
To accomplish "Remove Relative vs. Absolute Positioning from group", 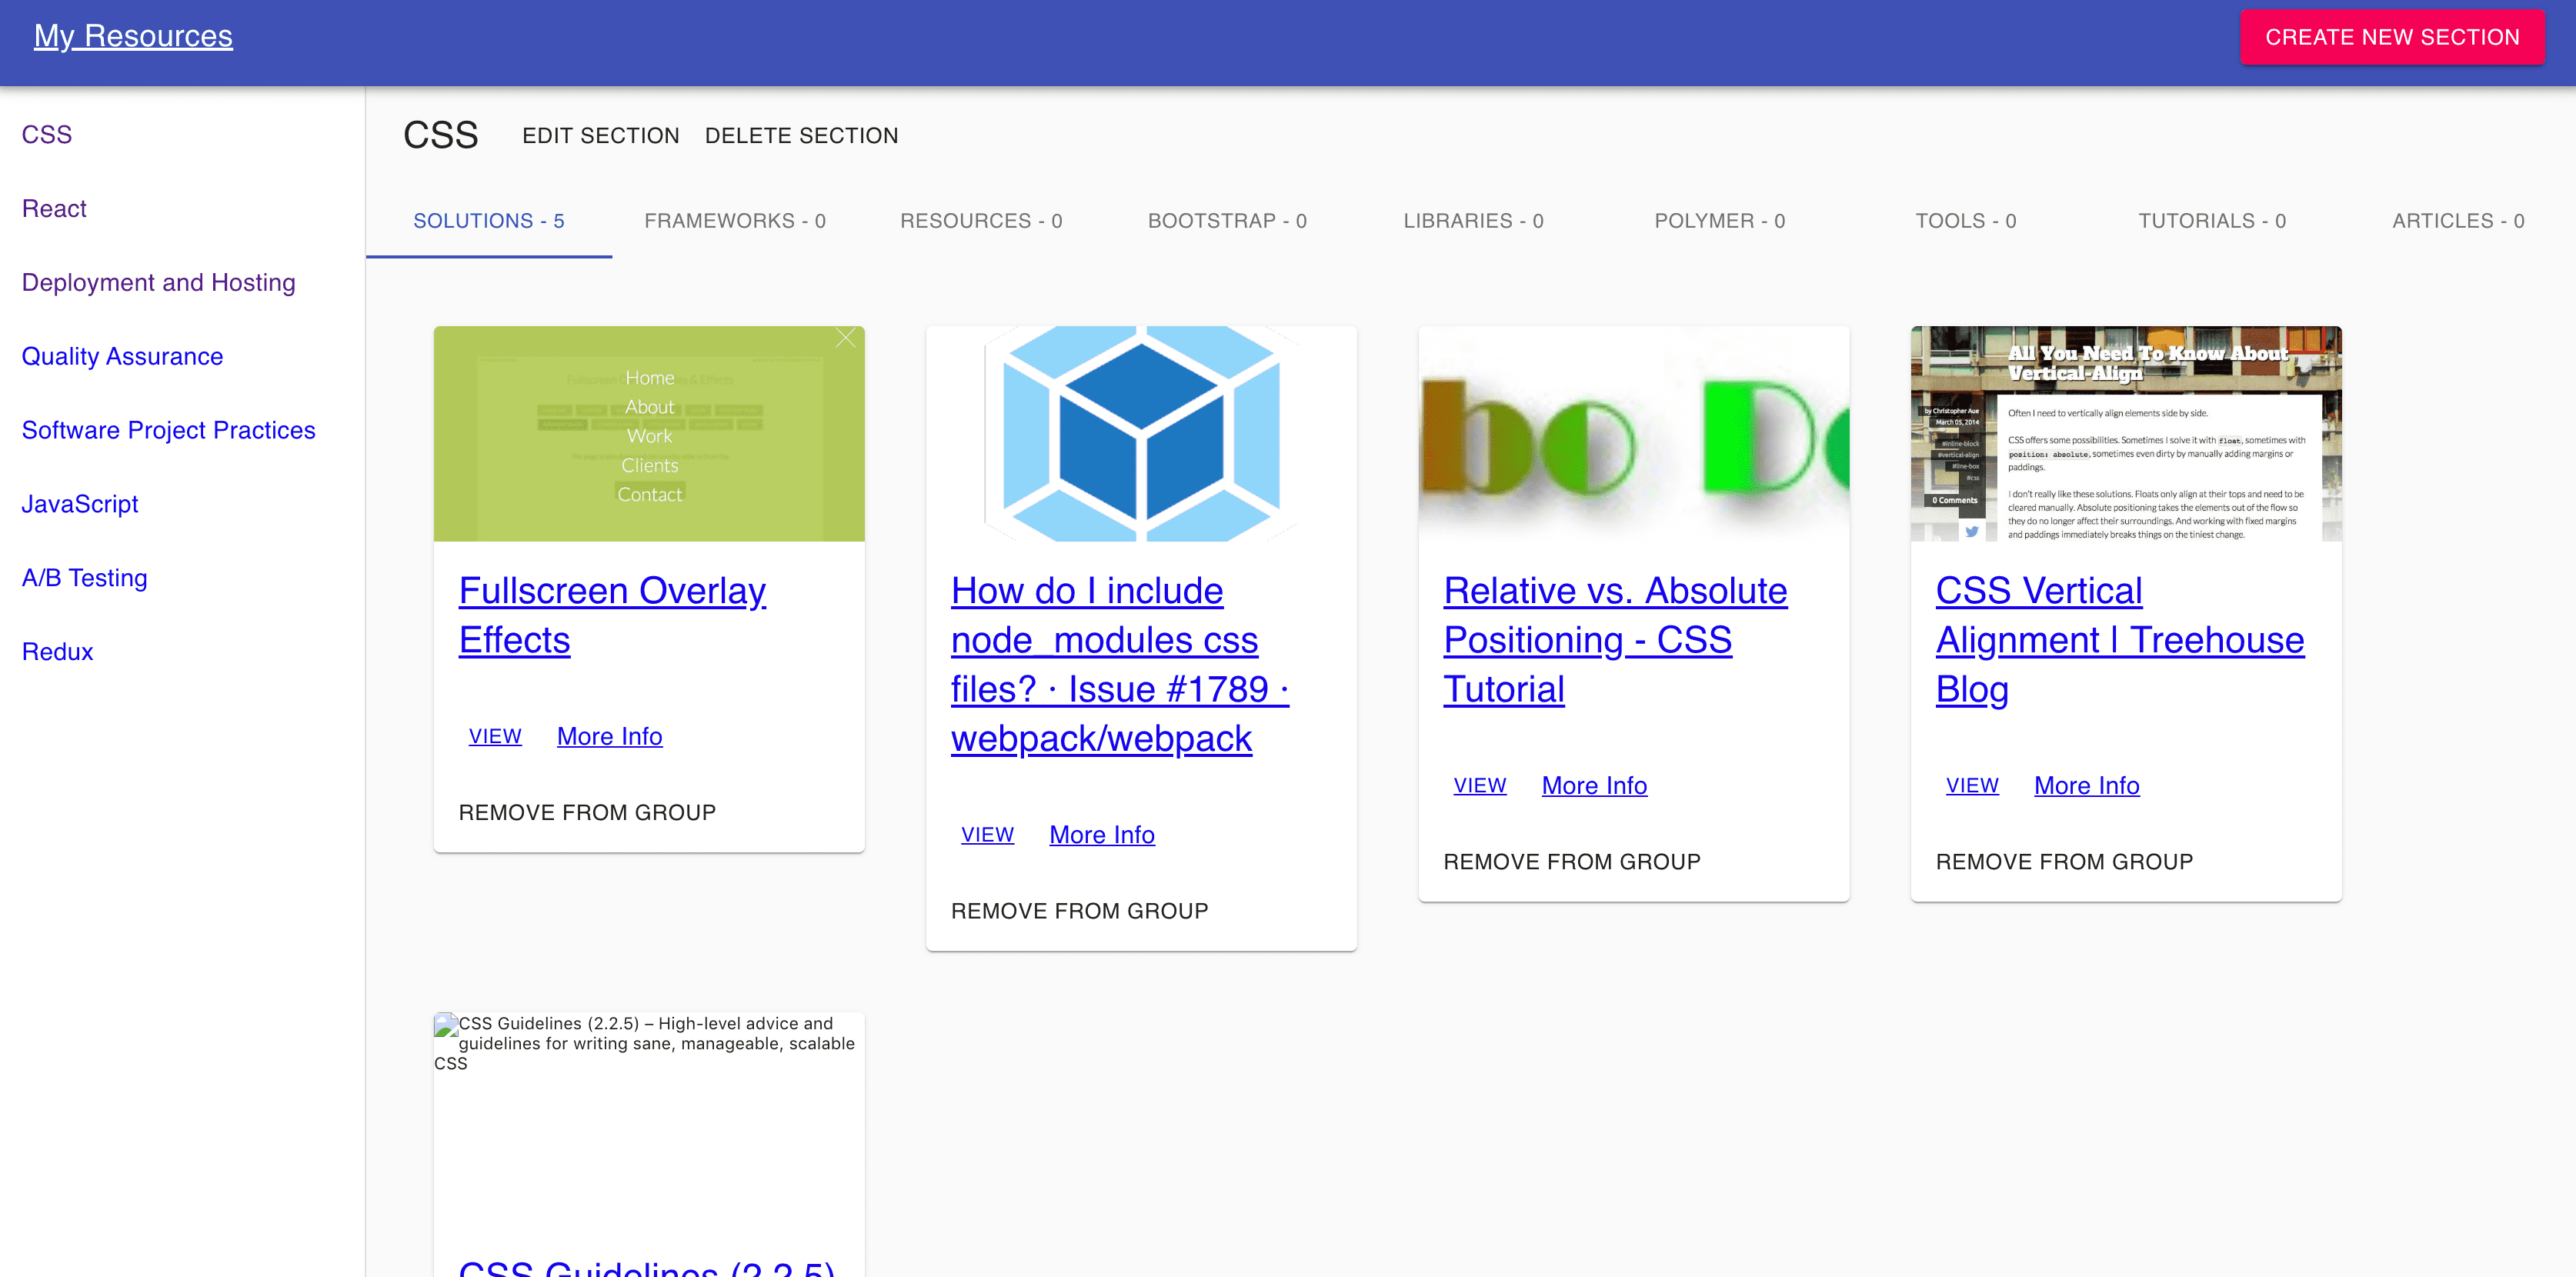I will (1571, 862).
